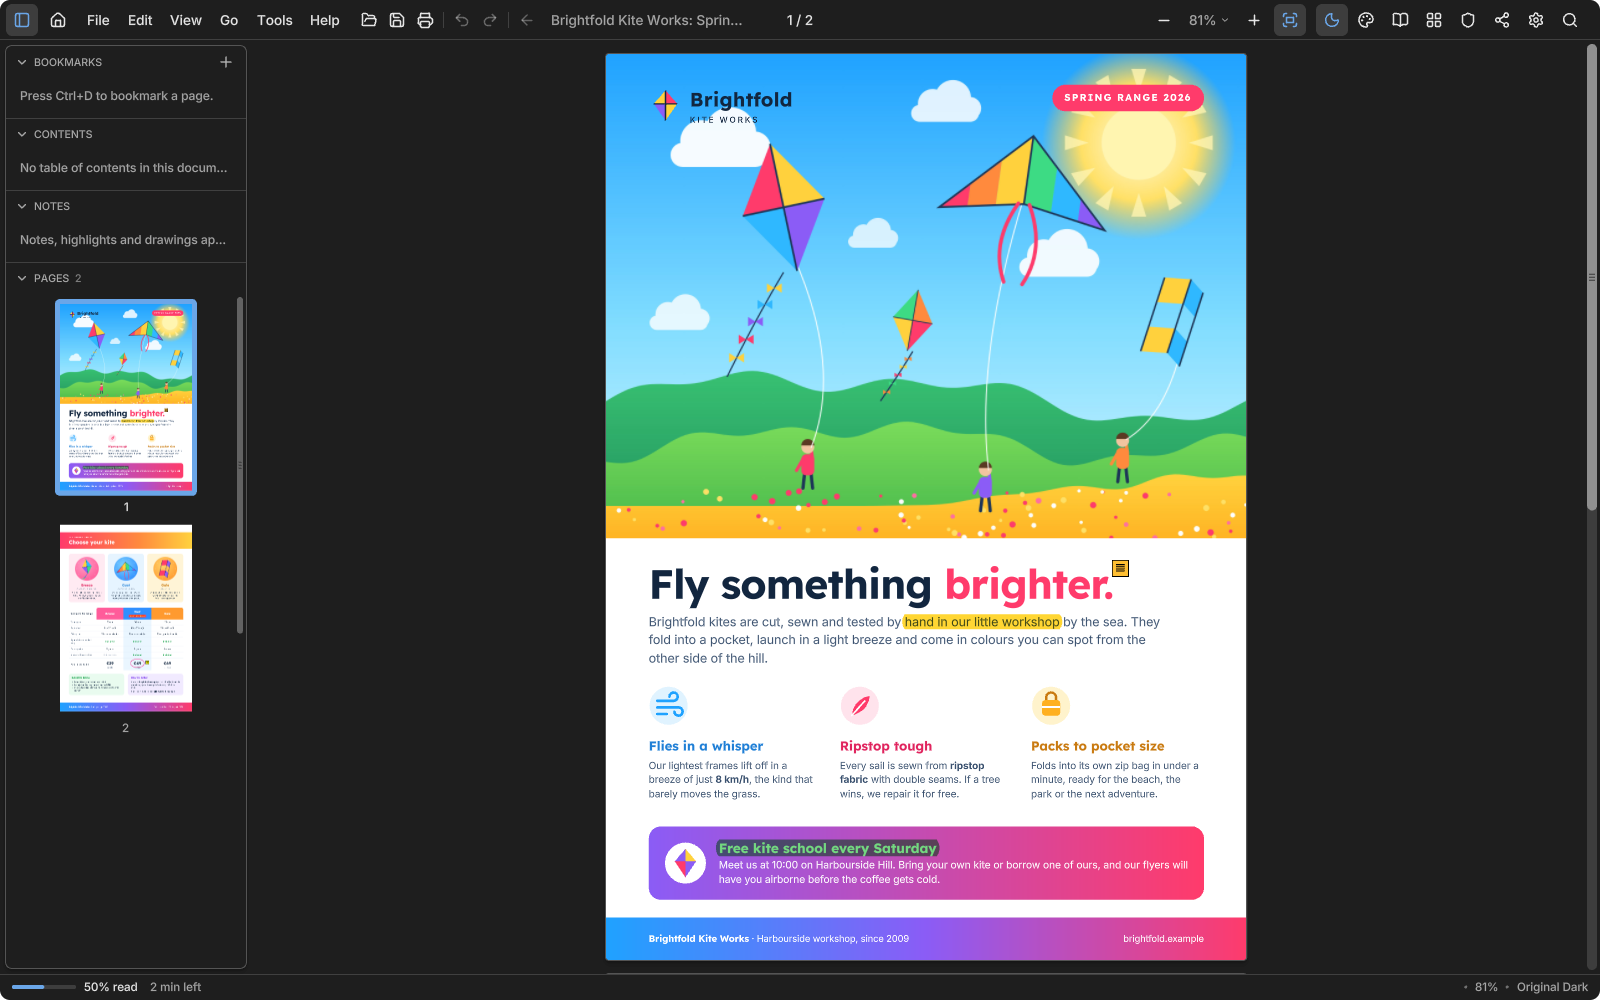Screen dimensions: 1600x1000
Task: Click the 'Ripstop tough' heading
Action: click(885, 746)
